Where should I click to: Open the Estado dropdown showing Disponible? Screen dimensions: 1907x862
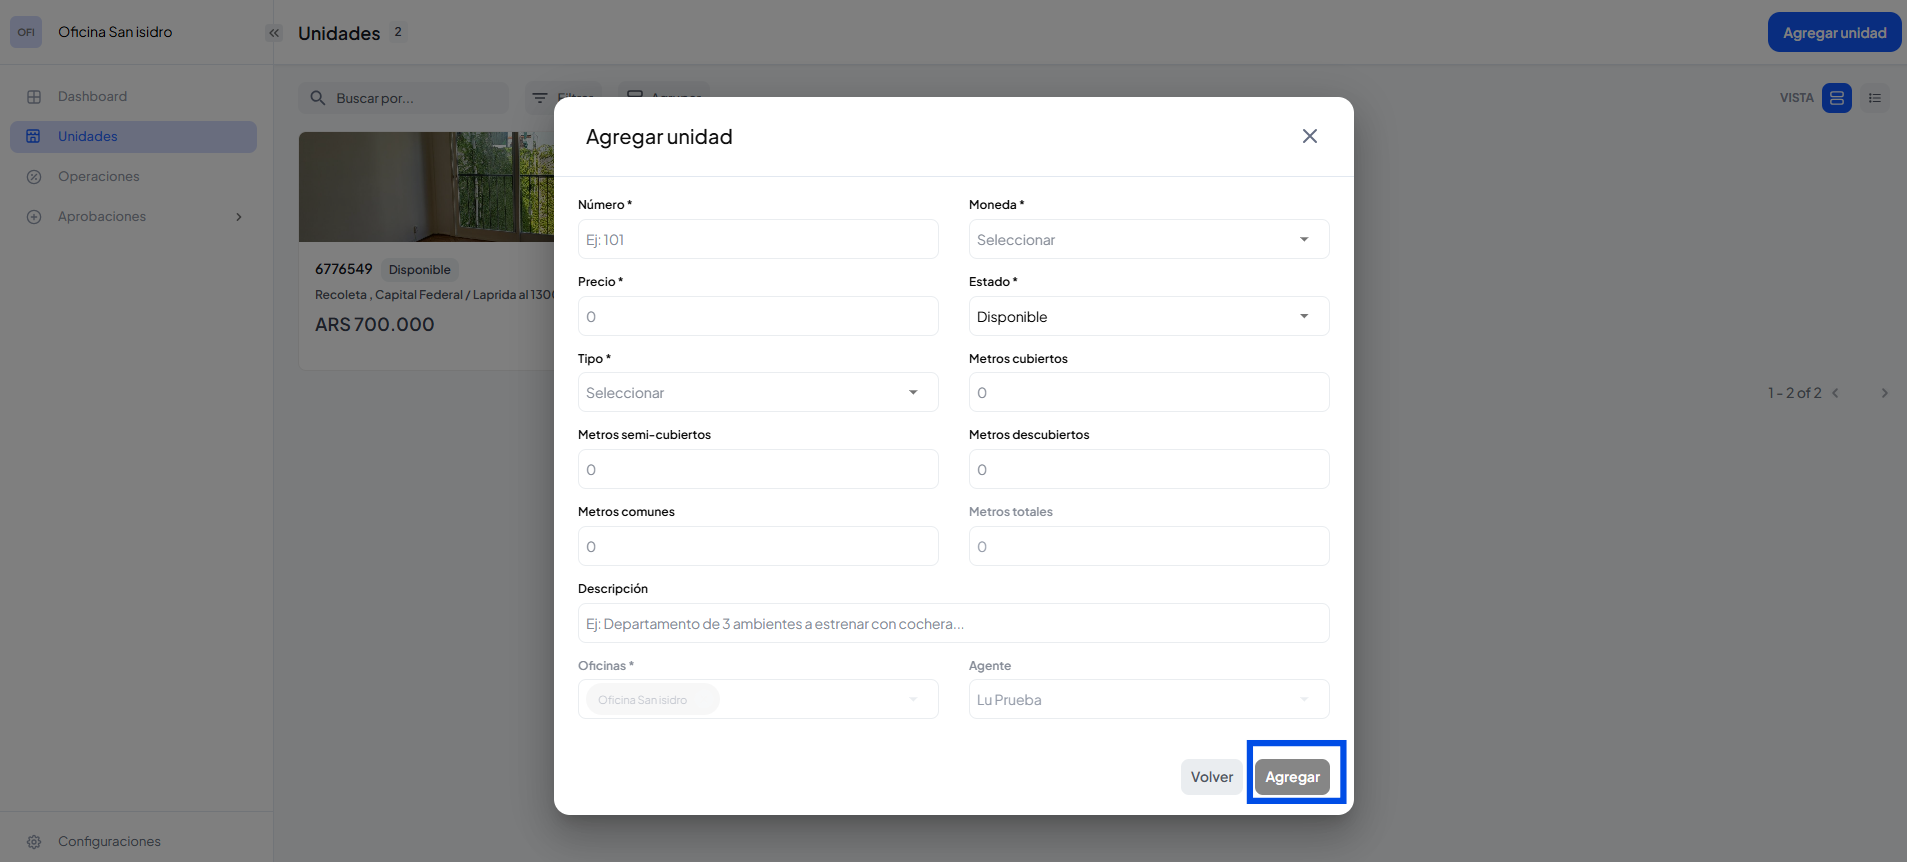pyautogui.click(x=1148, y=317)
